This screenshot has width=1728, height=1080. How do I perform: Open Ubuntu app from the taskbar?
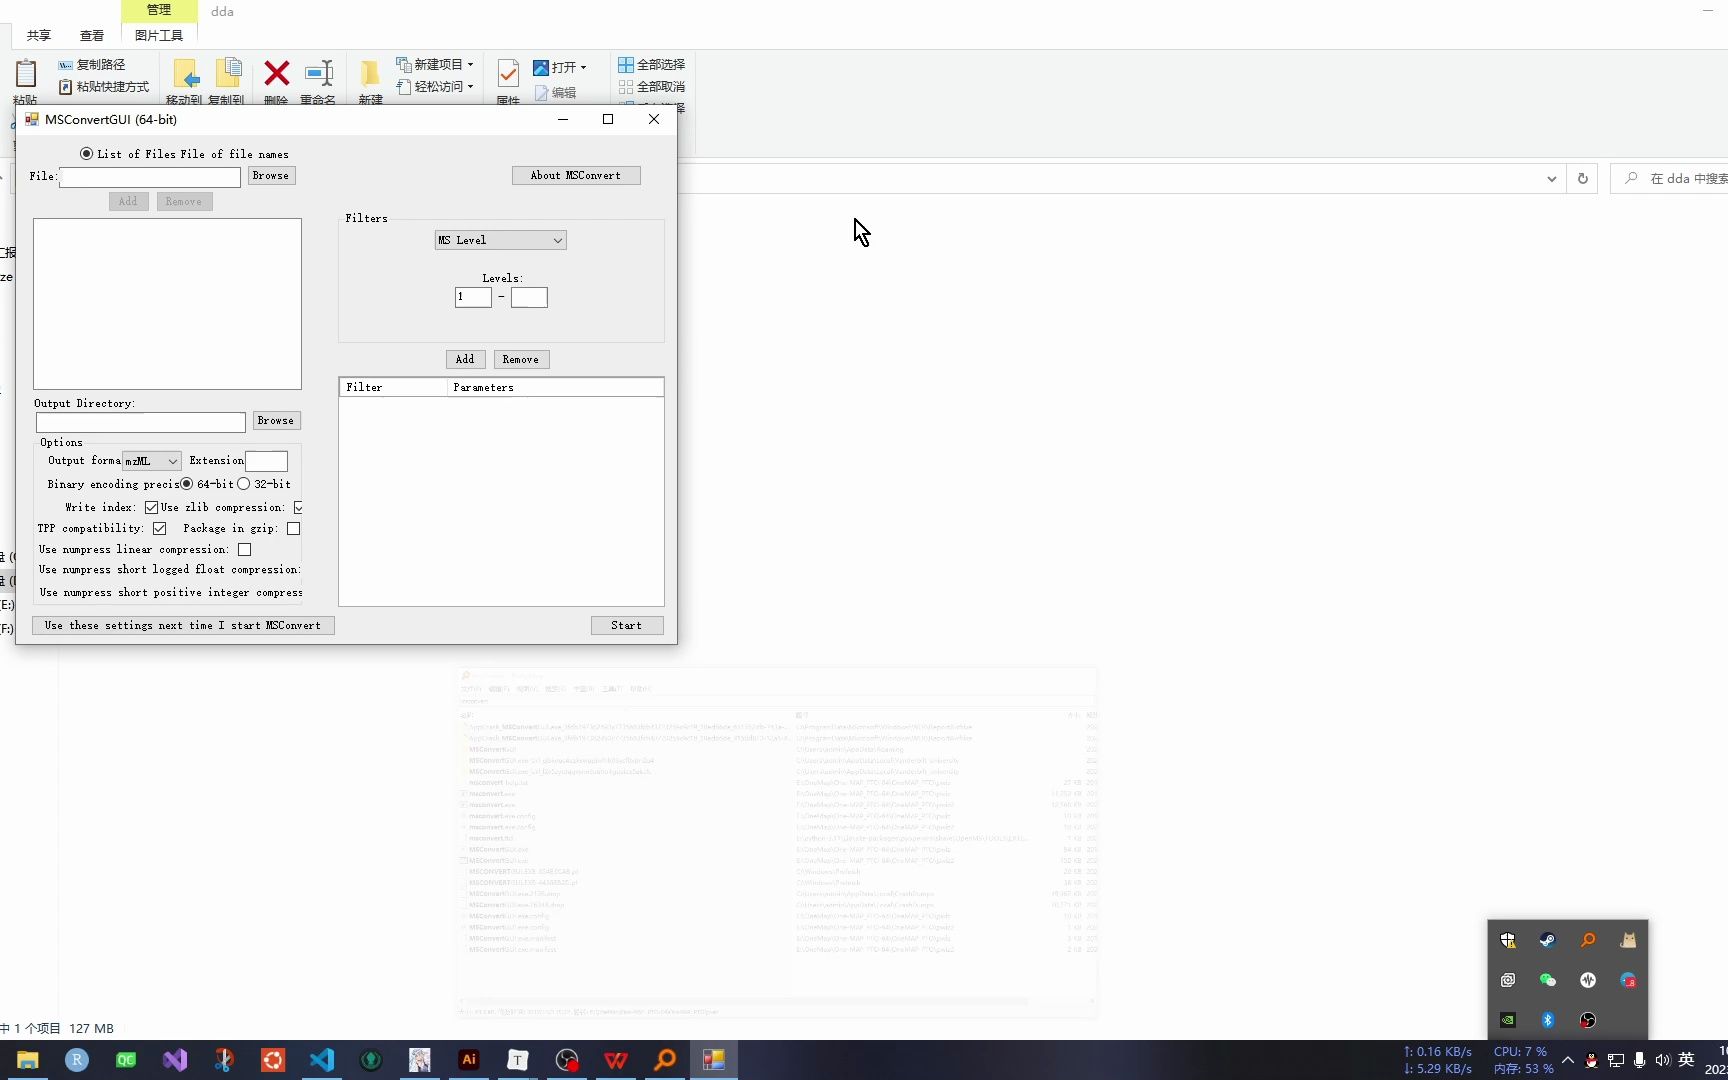[273, 1060]
